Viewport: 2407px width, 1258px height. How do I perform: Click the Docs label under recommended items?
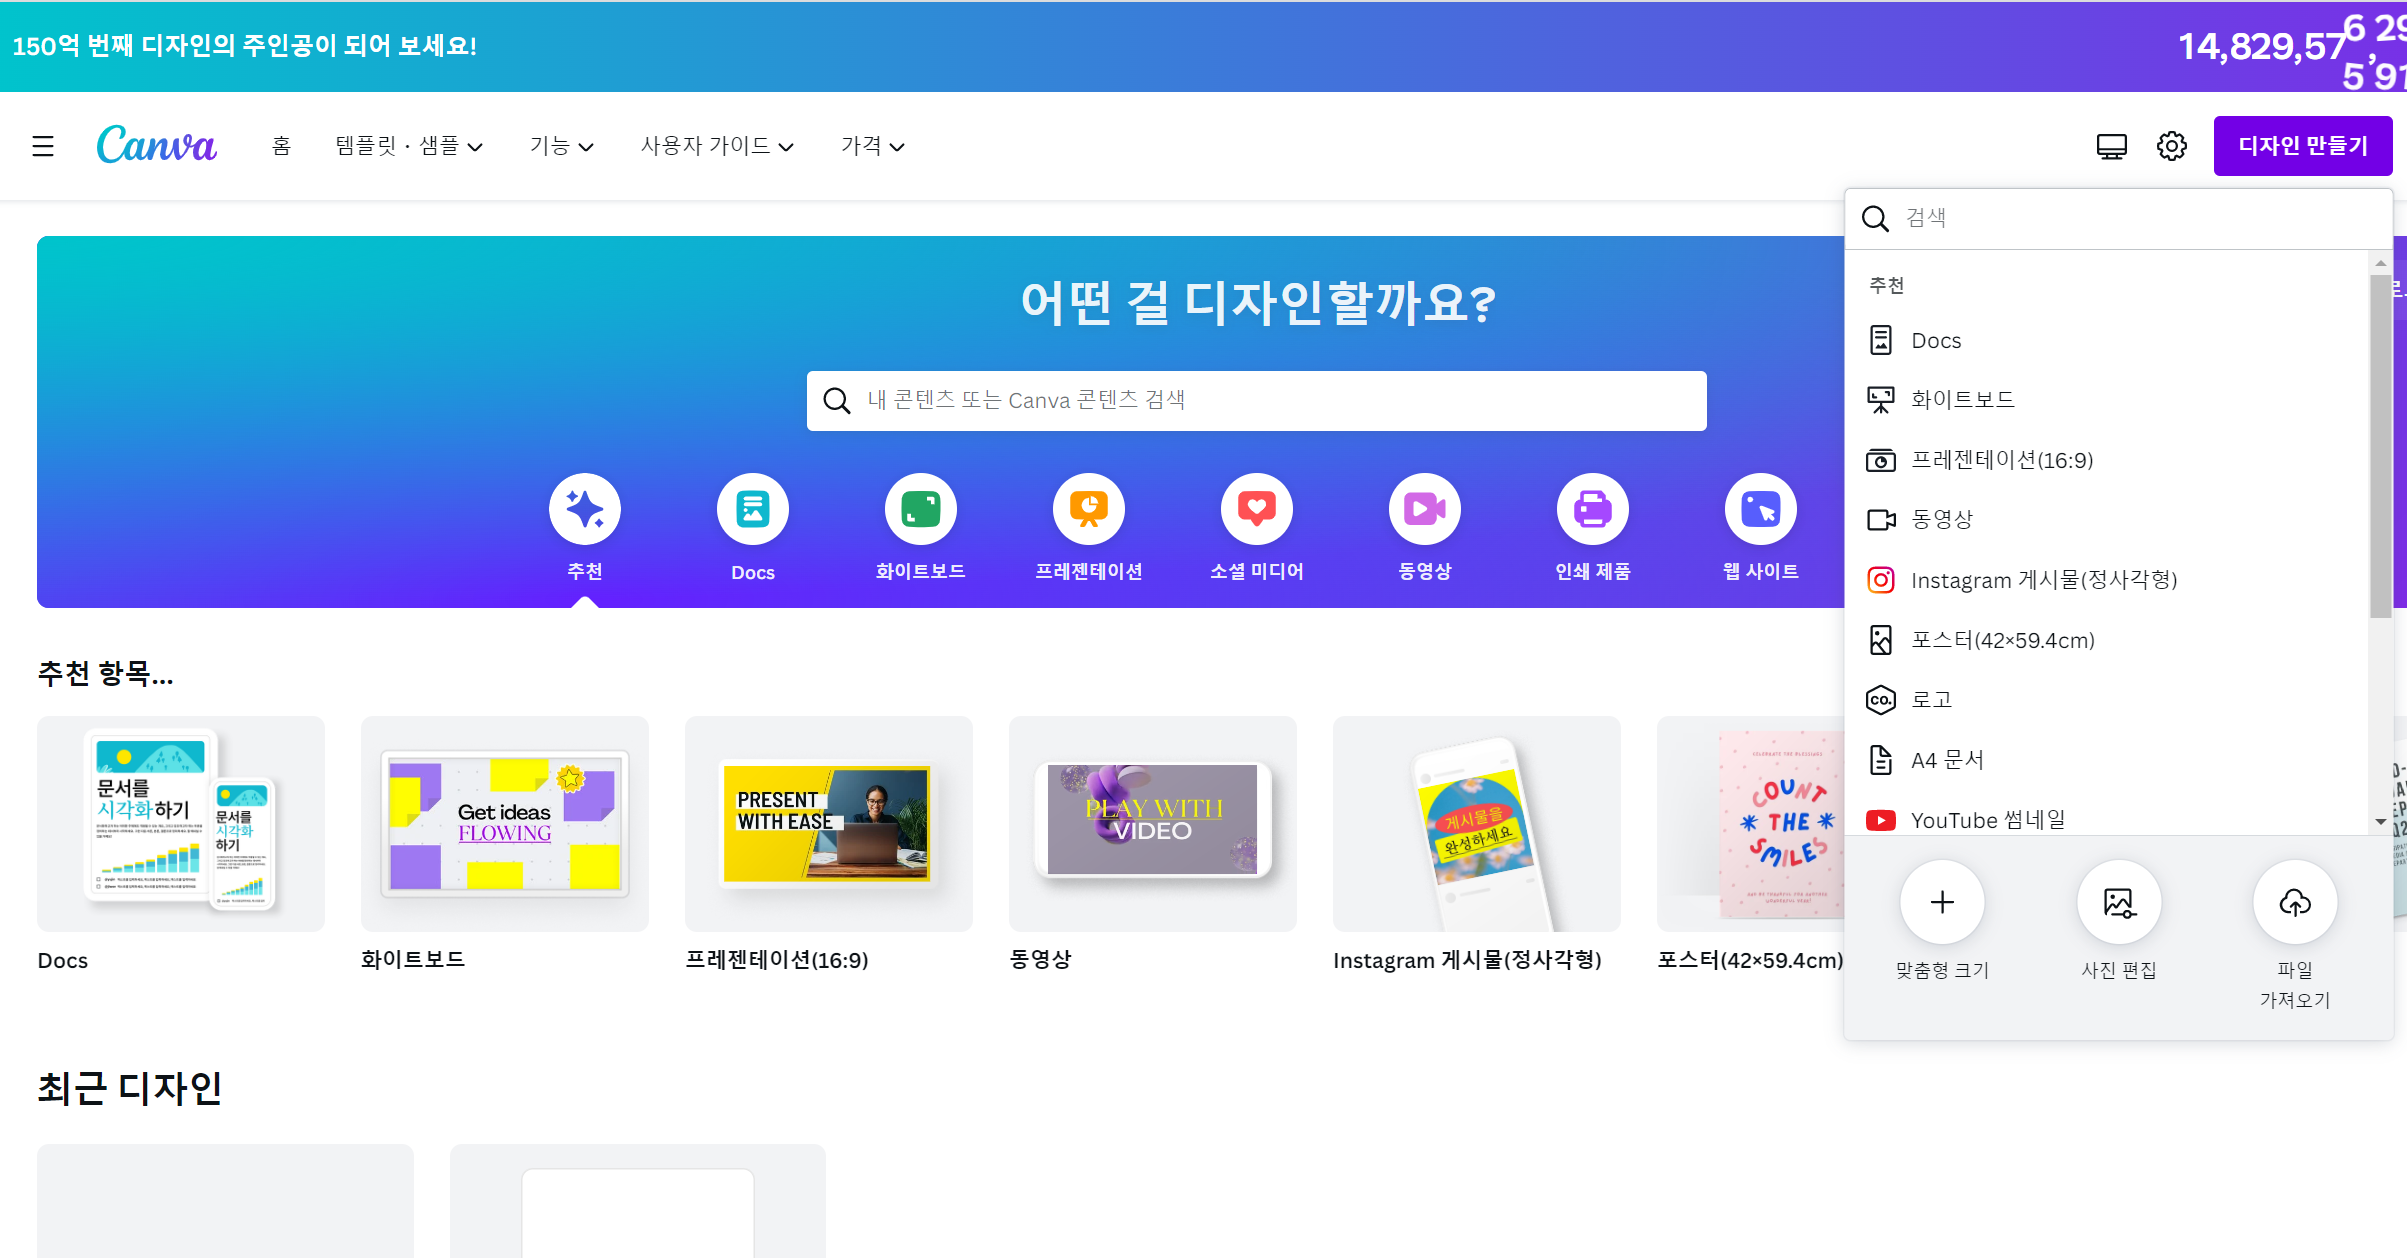click(x=63, y=960)
